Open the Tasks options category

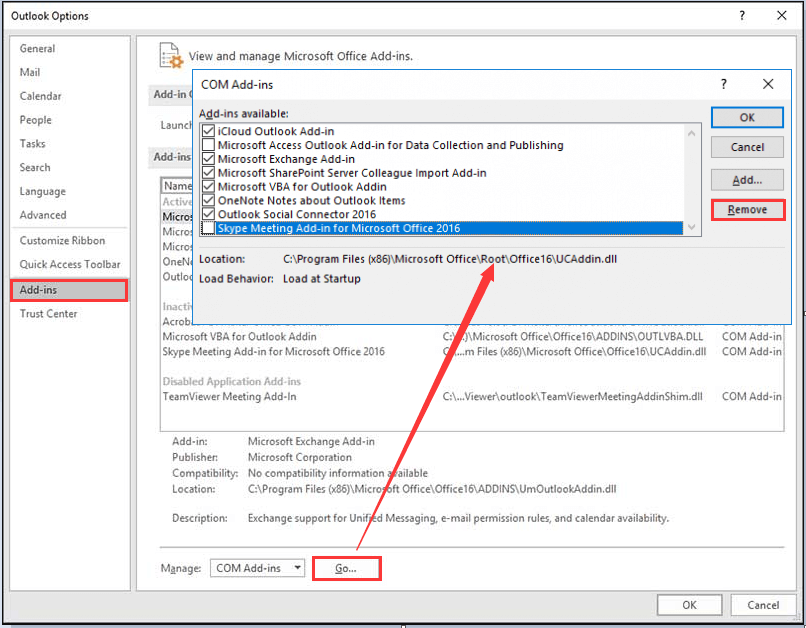(x=32, y=143)
